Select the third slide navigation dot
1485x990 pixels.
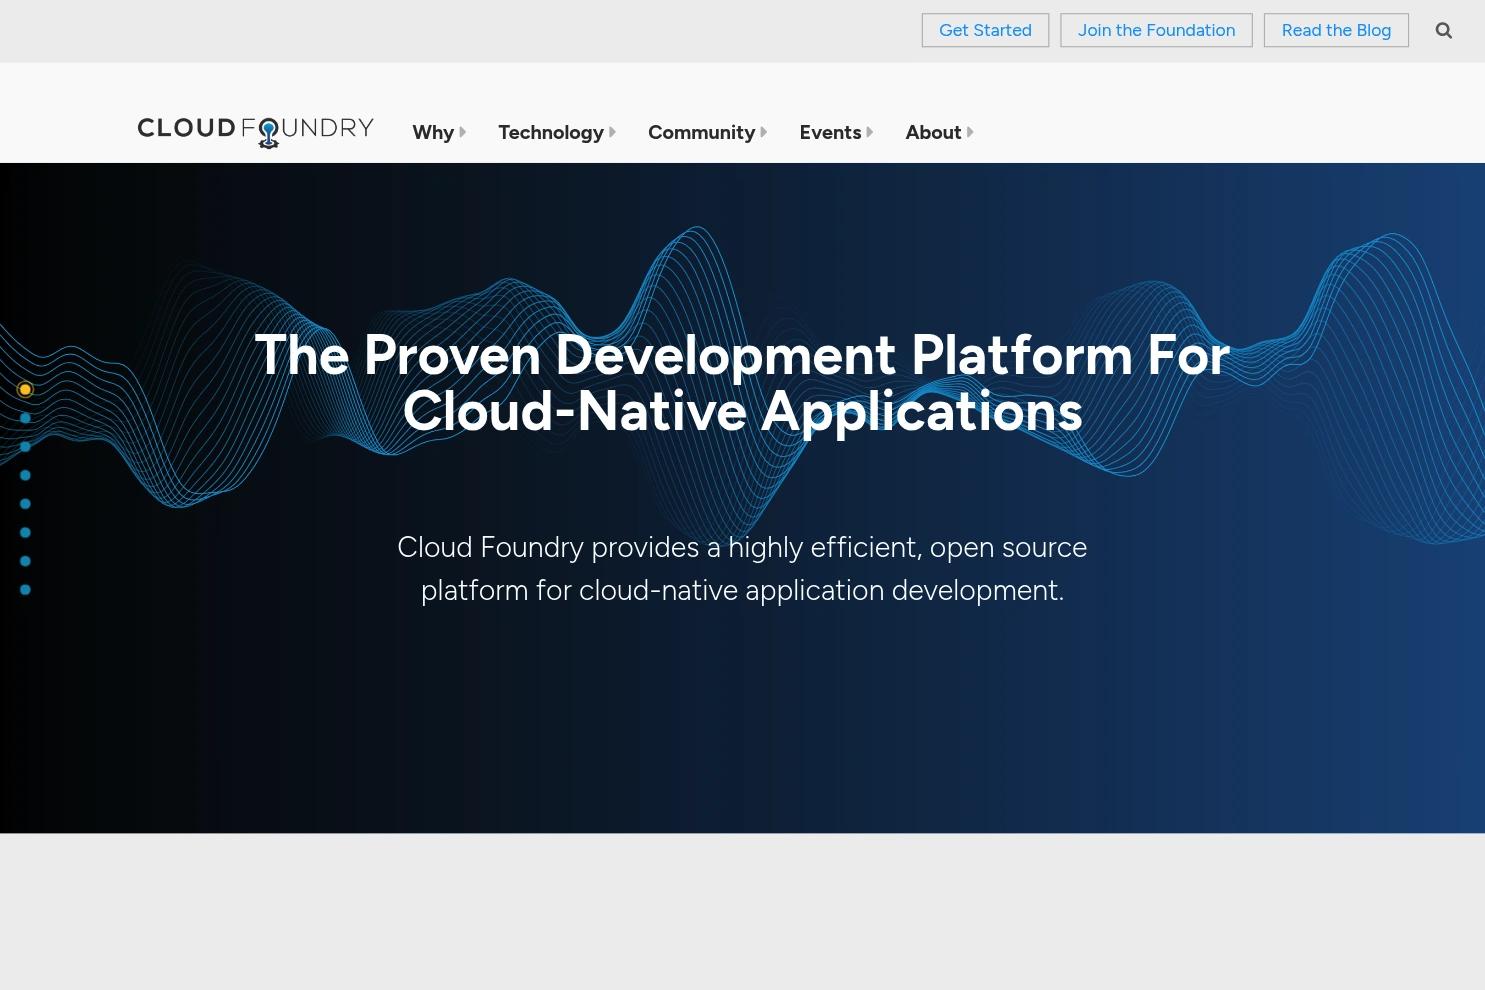[x=25, y=446]
